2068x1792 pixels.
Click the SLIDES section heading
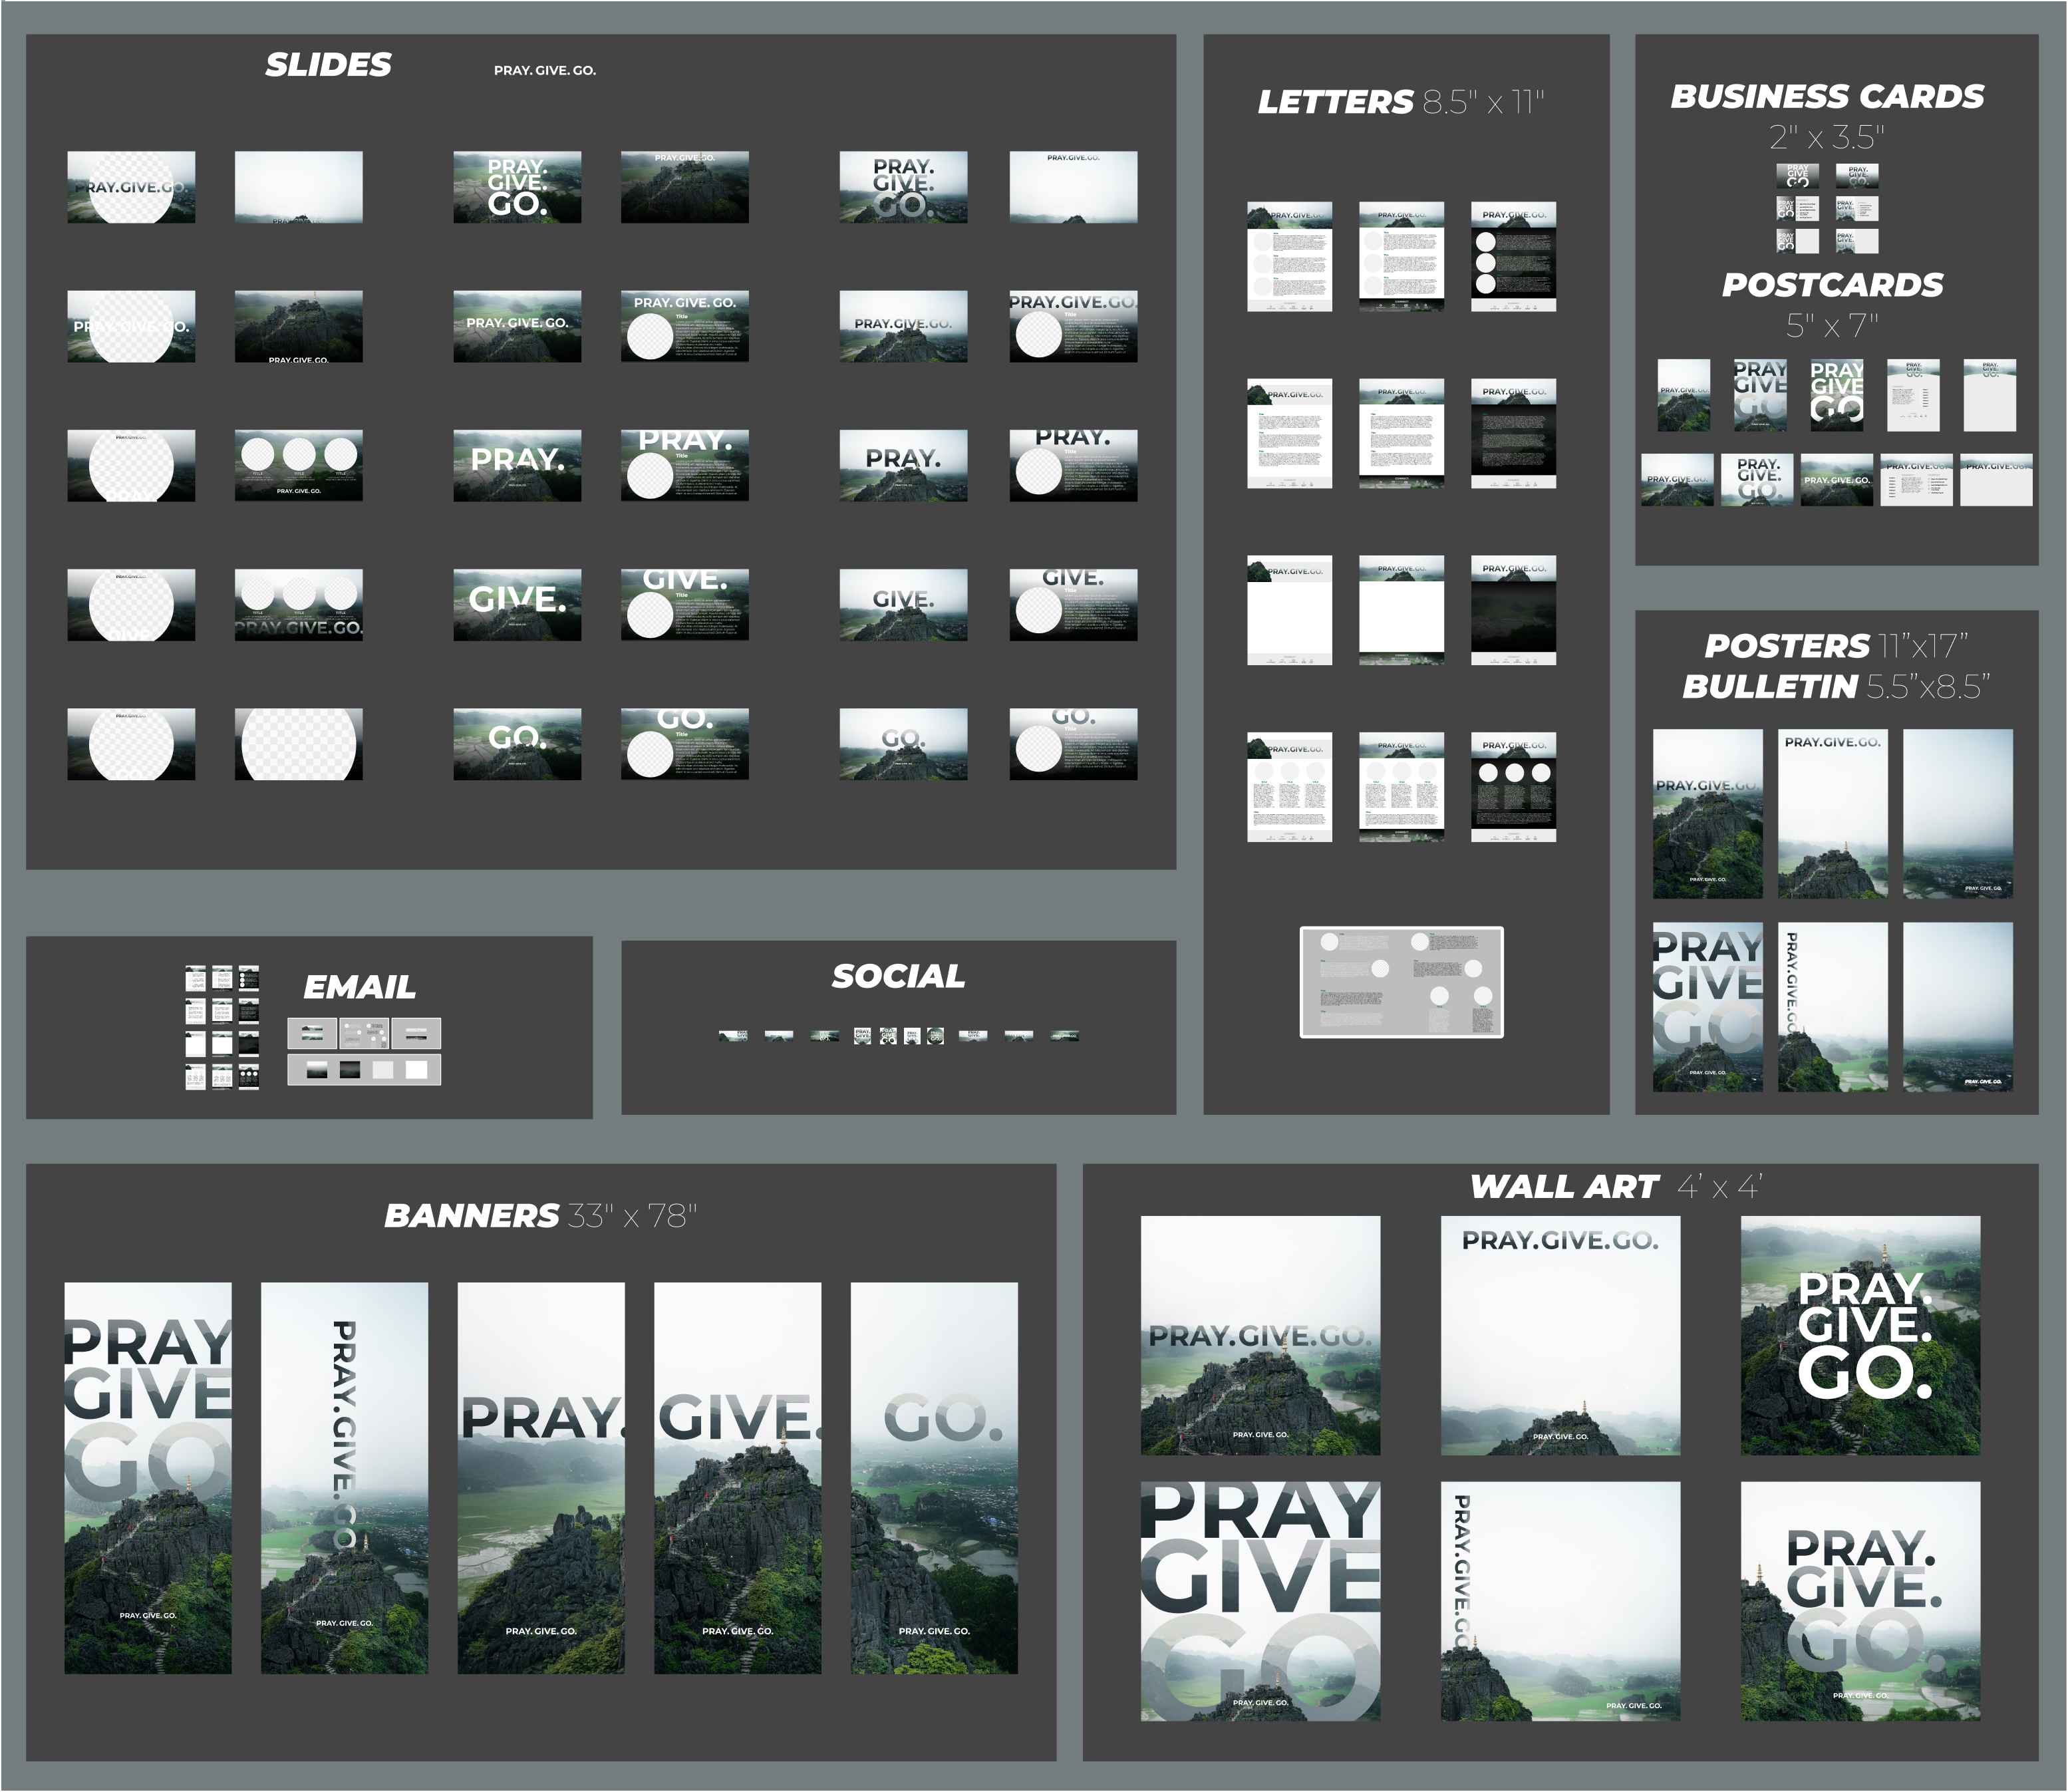point(328,65)
